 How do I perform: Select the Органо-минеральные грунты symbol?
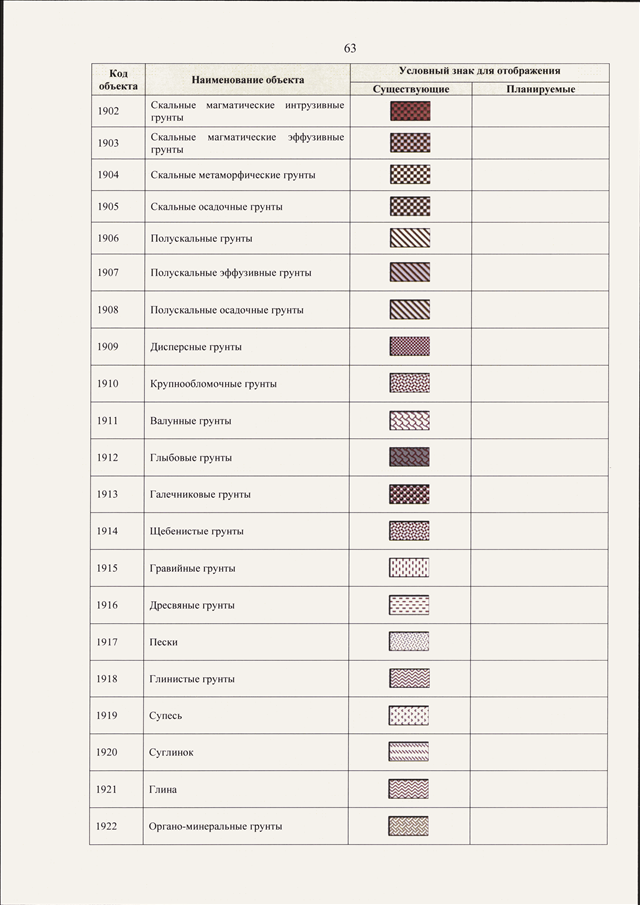pos(409,826)
